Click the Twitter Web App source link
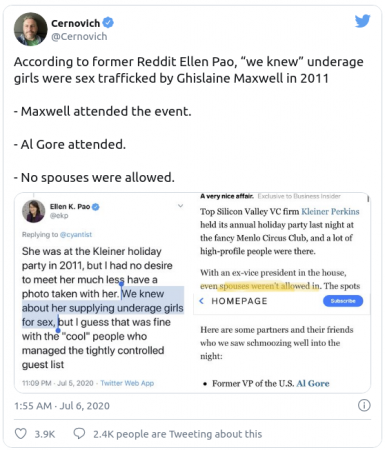Image resolution: width=385 pixels, height=450 pixels. [127, 383]
